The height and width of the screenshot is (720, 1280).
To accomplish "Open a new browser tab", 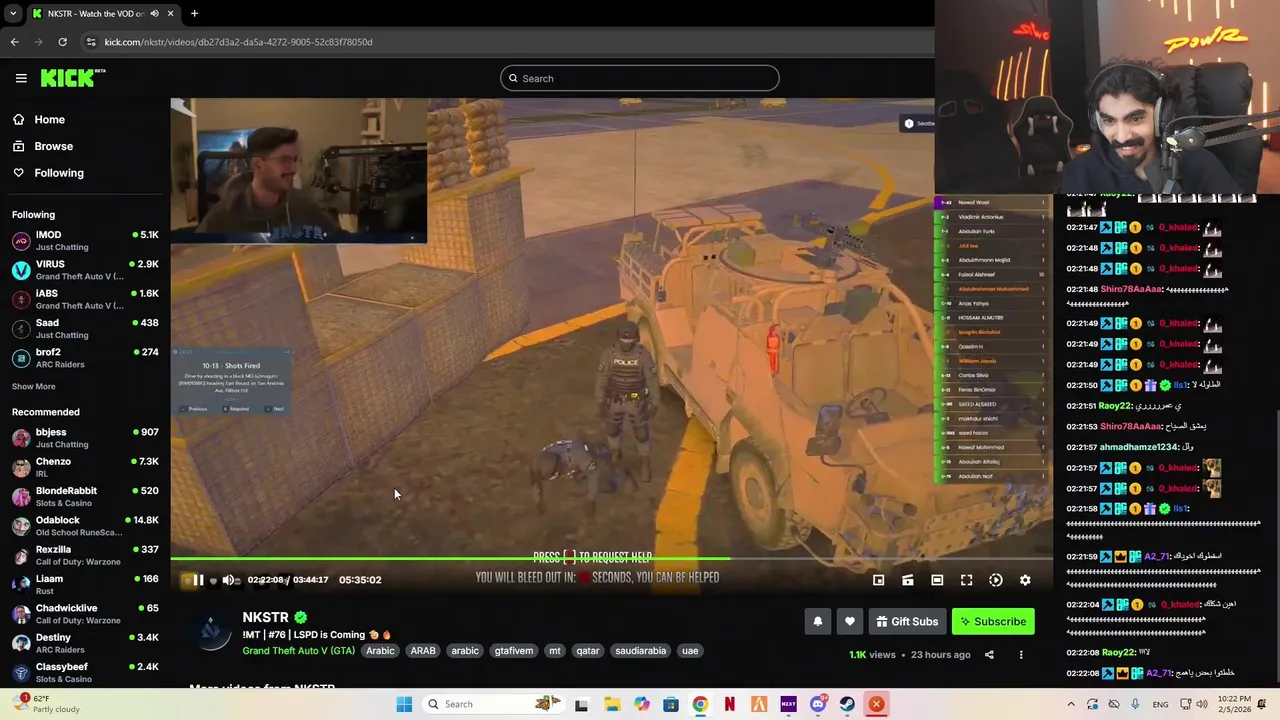I will (x=194, y=14).
